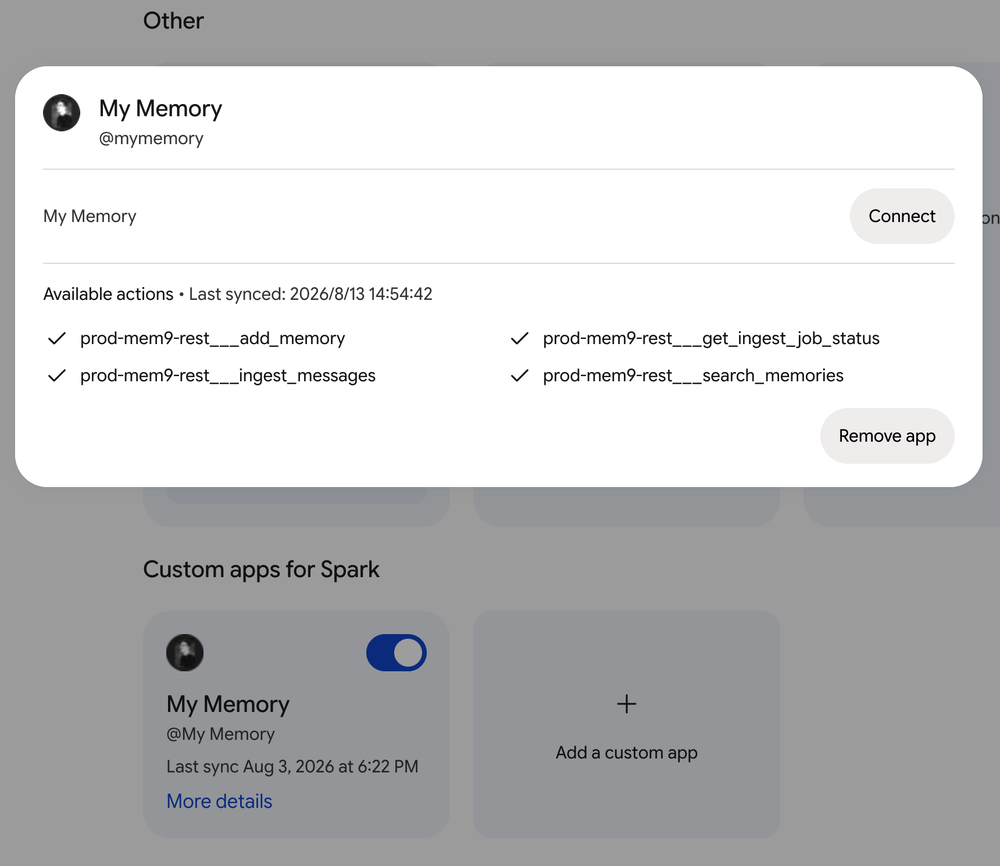Click checkmark beside prod-mem9-rest___add_memory
1000x866 pixels.
tap(57, 338)
